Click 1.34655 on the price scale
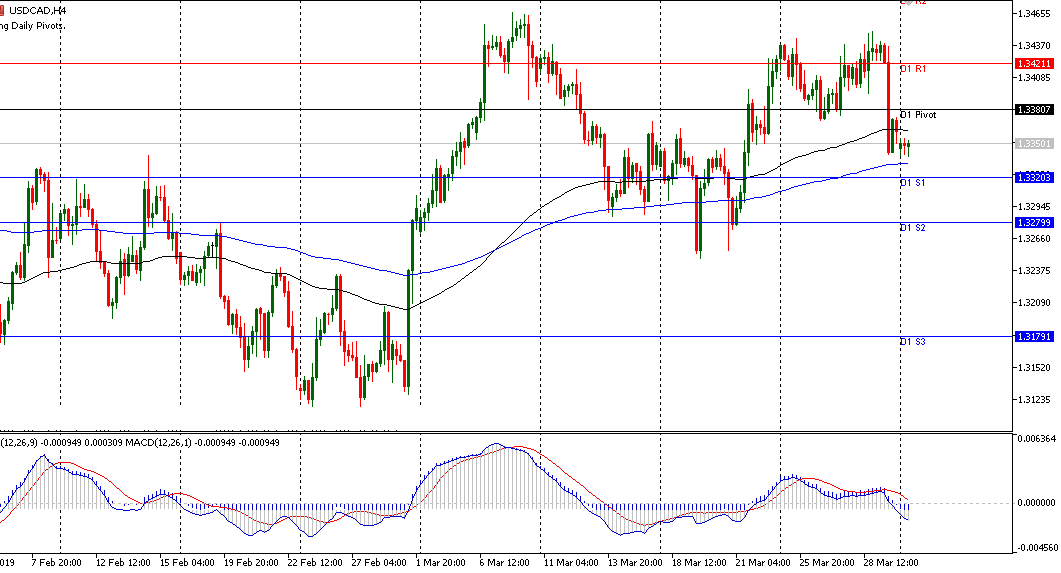Screen dimensions: 1061x573 (1034, 14)
